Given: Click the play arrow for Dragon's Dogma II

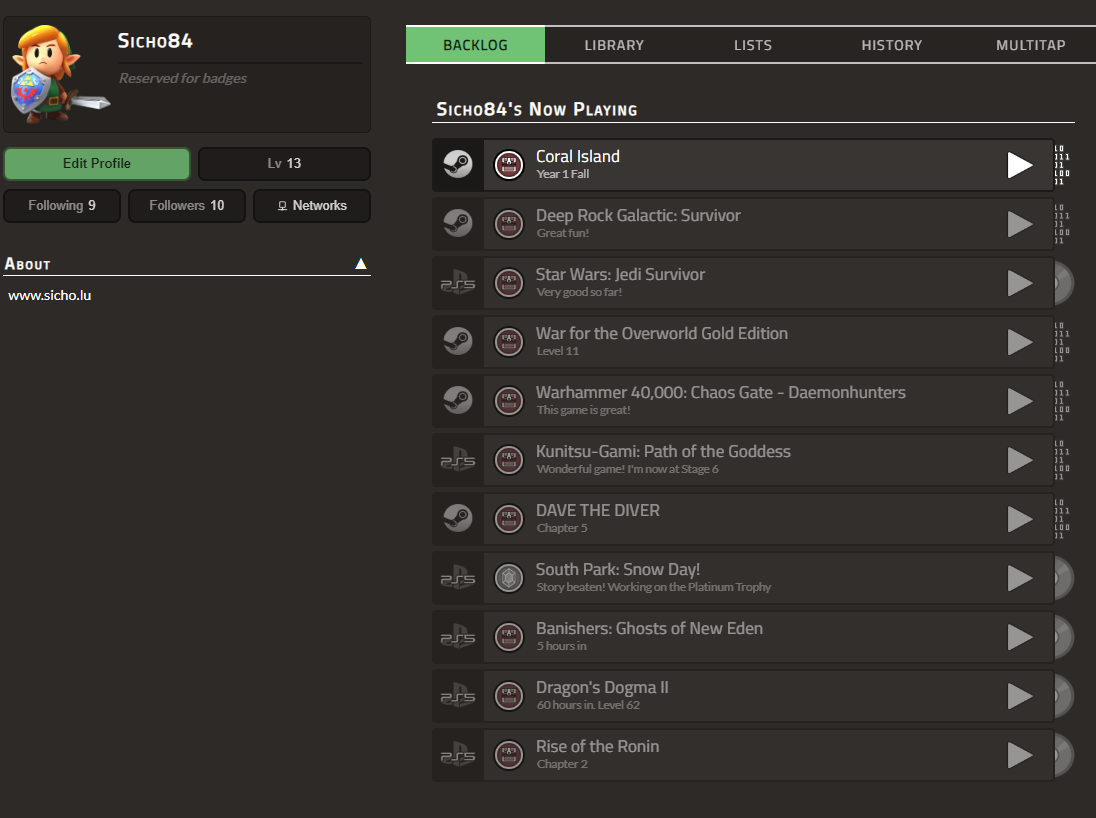Looking at the screenshot, I should point(1020,696).
